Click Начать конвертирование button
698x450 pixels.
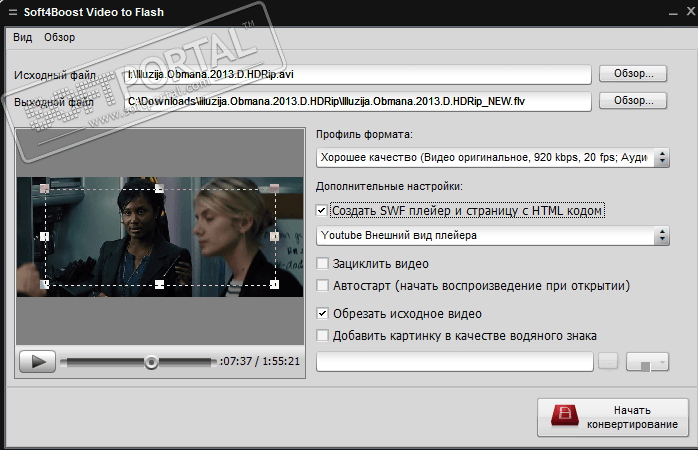click(x=613, y=417)
